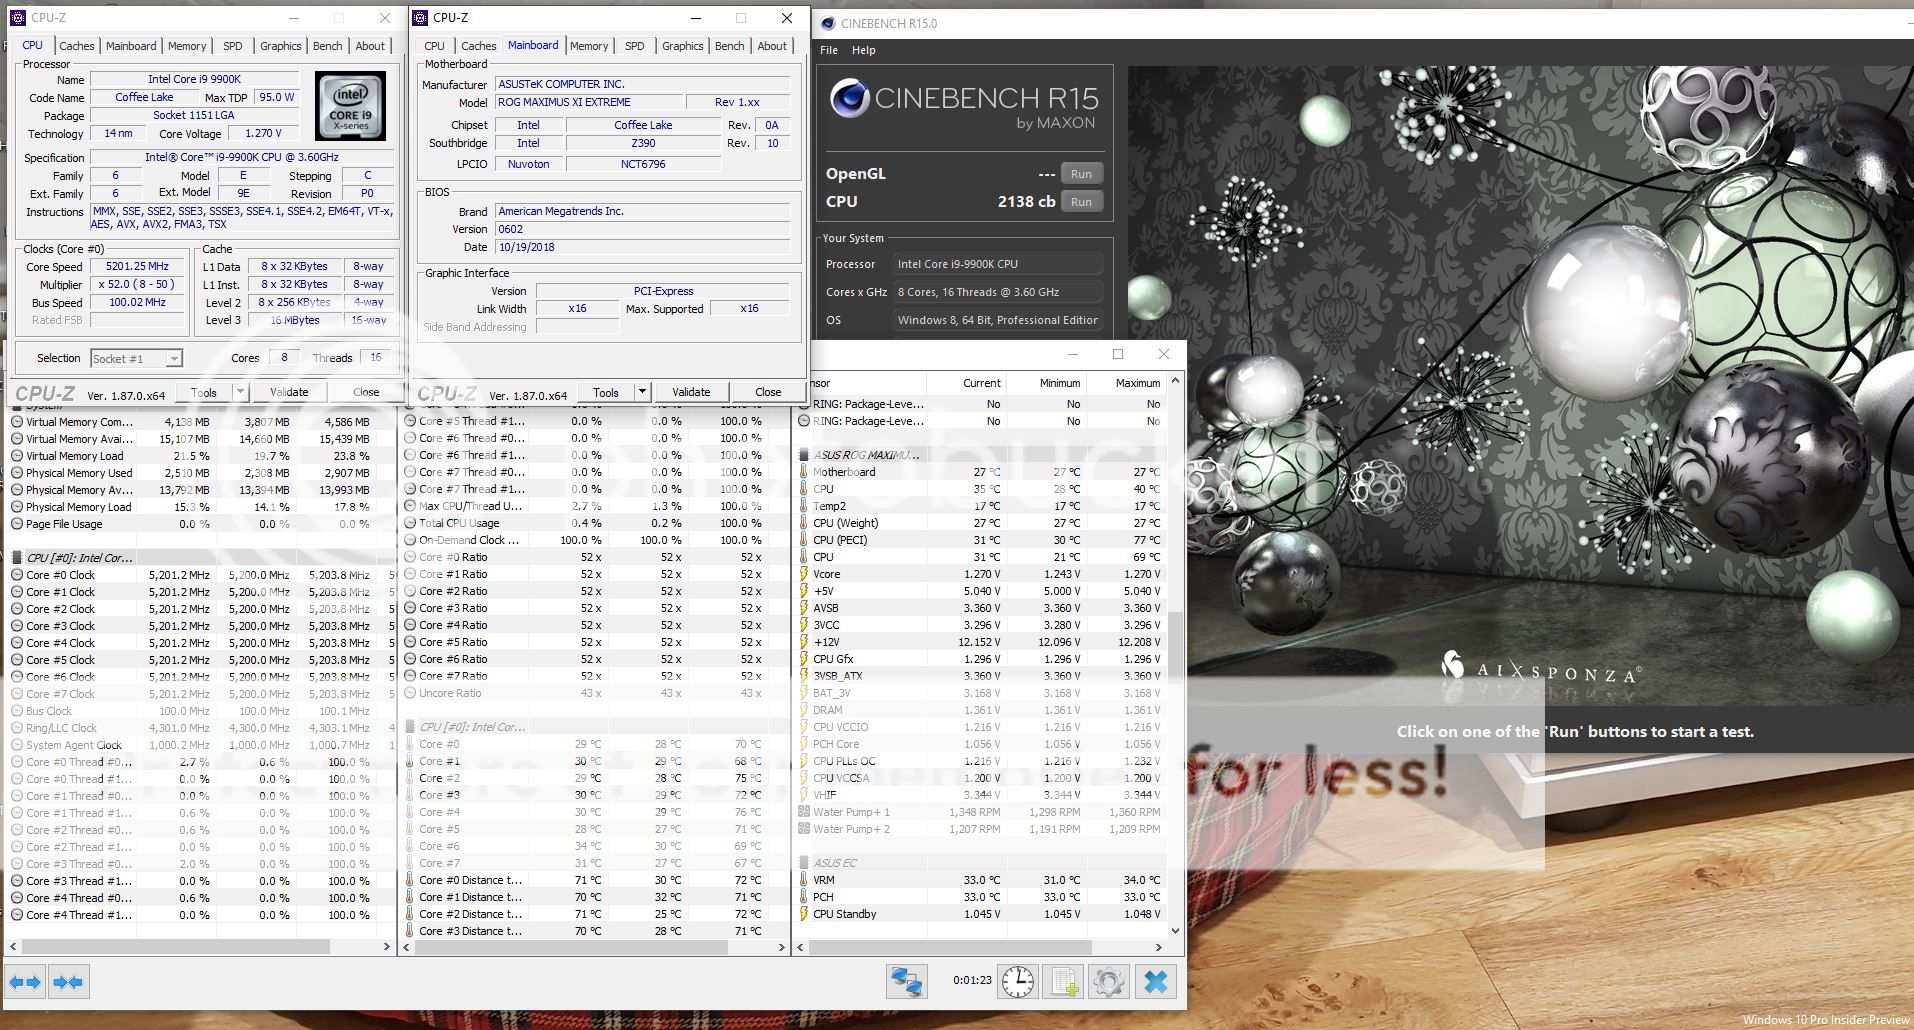Open HWiNFO sensor settings gear icon

click(1108, 981)
